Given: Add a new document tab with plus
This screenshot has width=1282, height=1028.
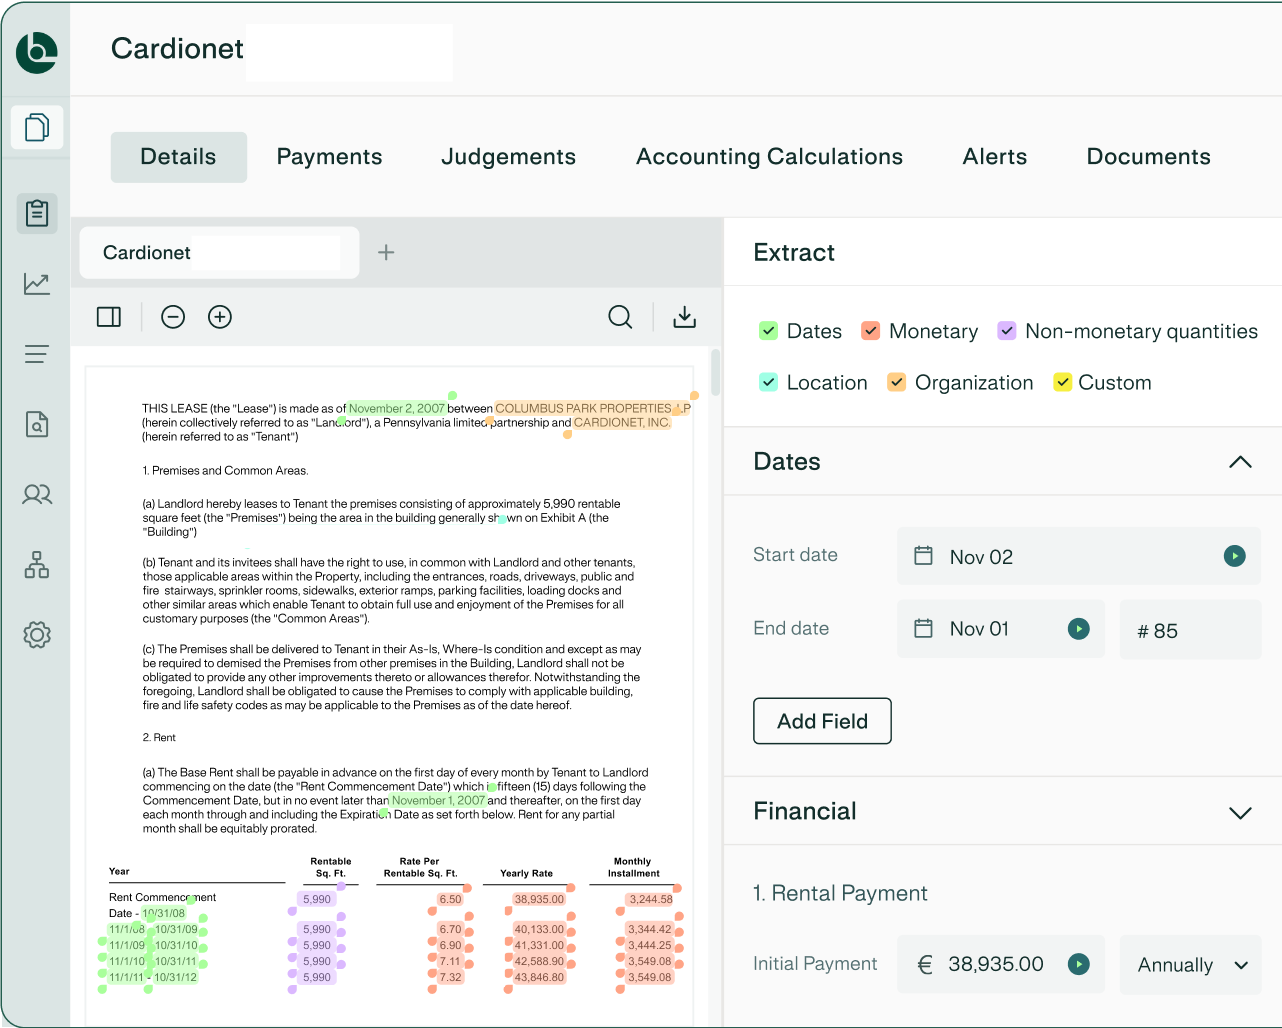Looking at the screenshot, I should point(386,253).
